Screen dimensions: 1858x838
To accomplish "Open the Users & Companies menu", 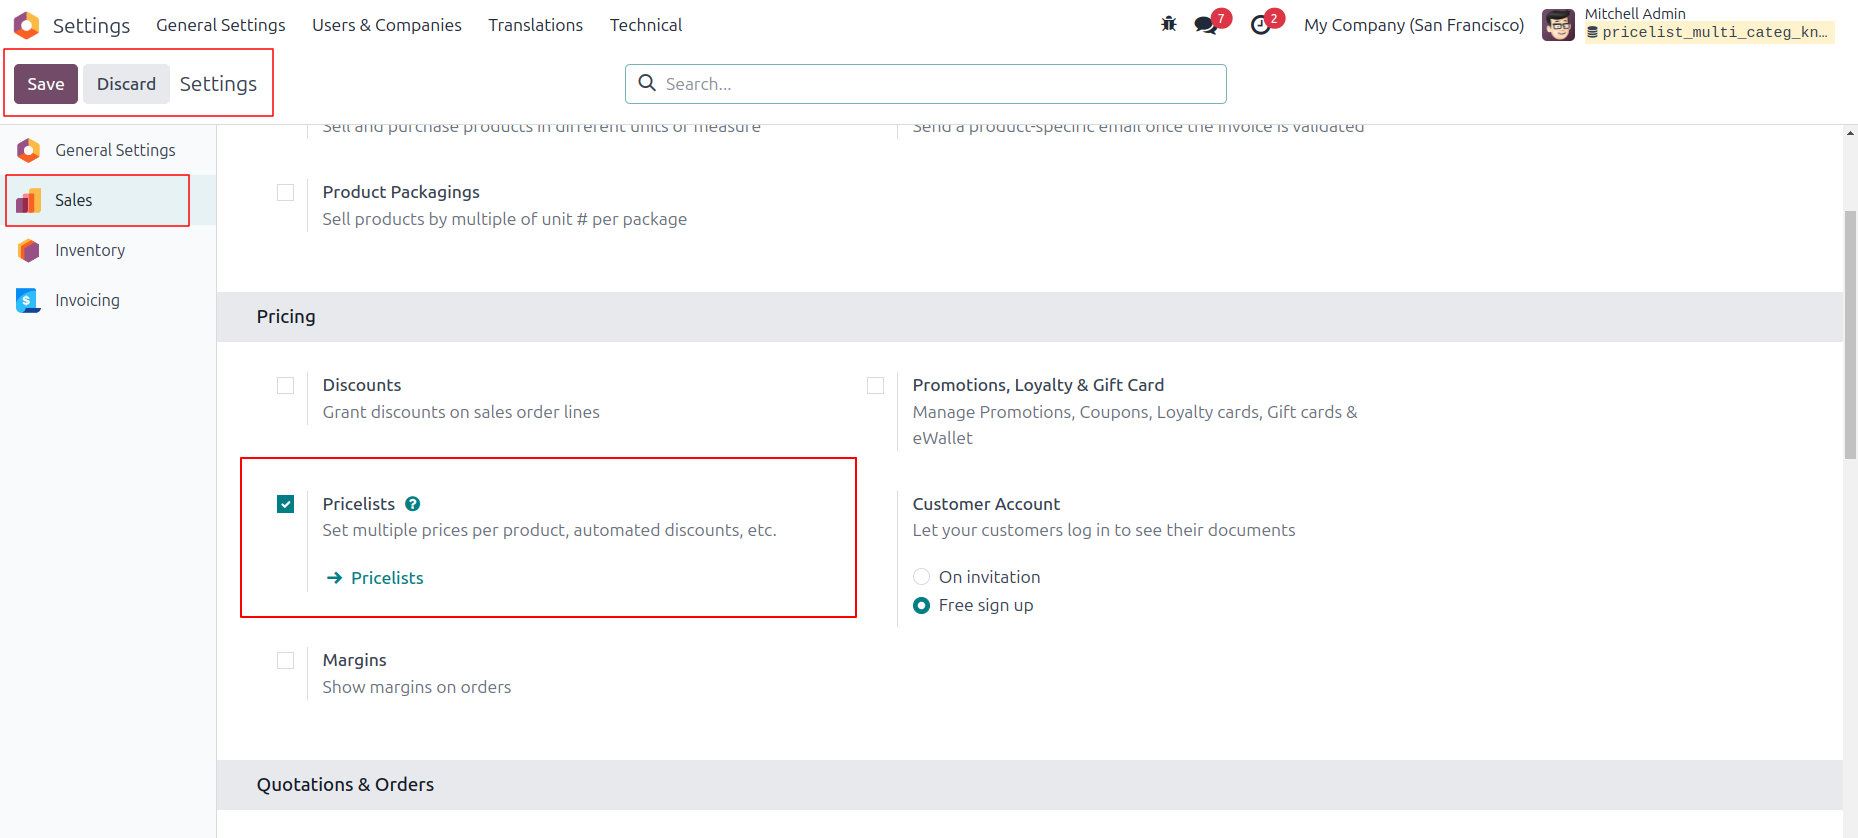I will [x=387, y=25].
